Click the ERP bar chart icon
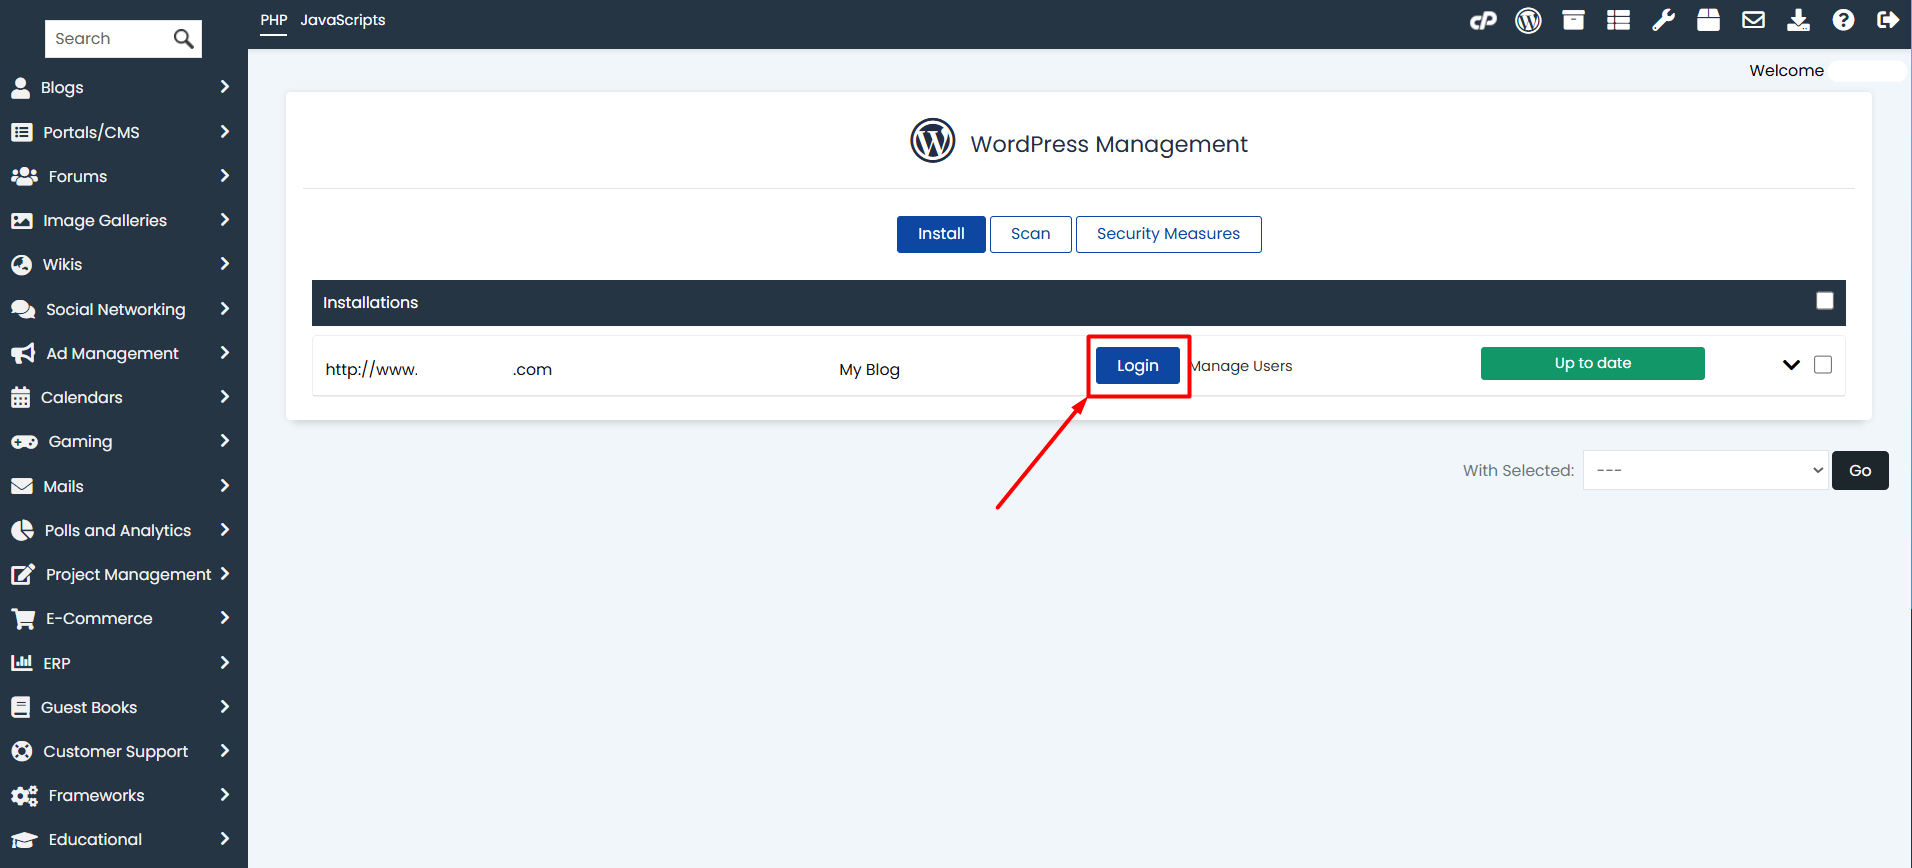This screenshot has width=1912, height=868. point(21,662)
